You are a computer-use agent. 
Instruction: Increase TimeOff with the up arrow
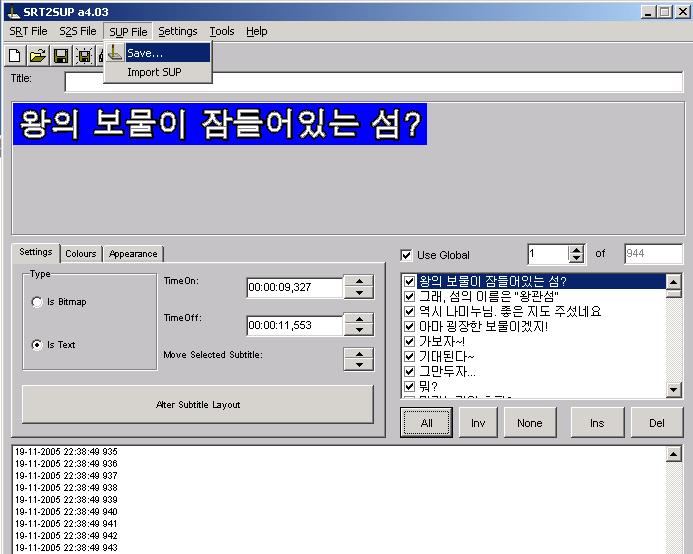pos(359,318)
